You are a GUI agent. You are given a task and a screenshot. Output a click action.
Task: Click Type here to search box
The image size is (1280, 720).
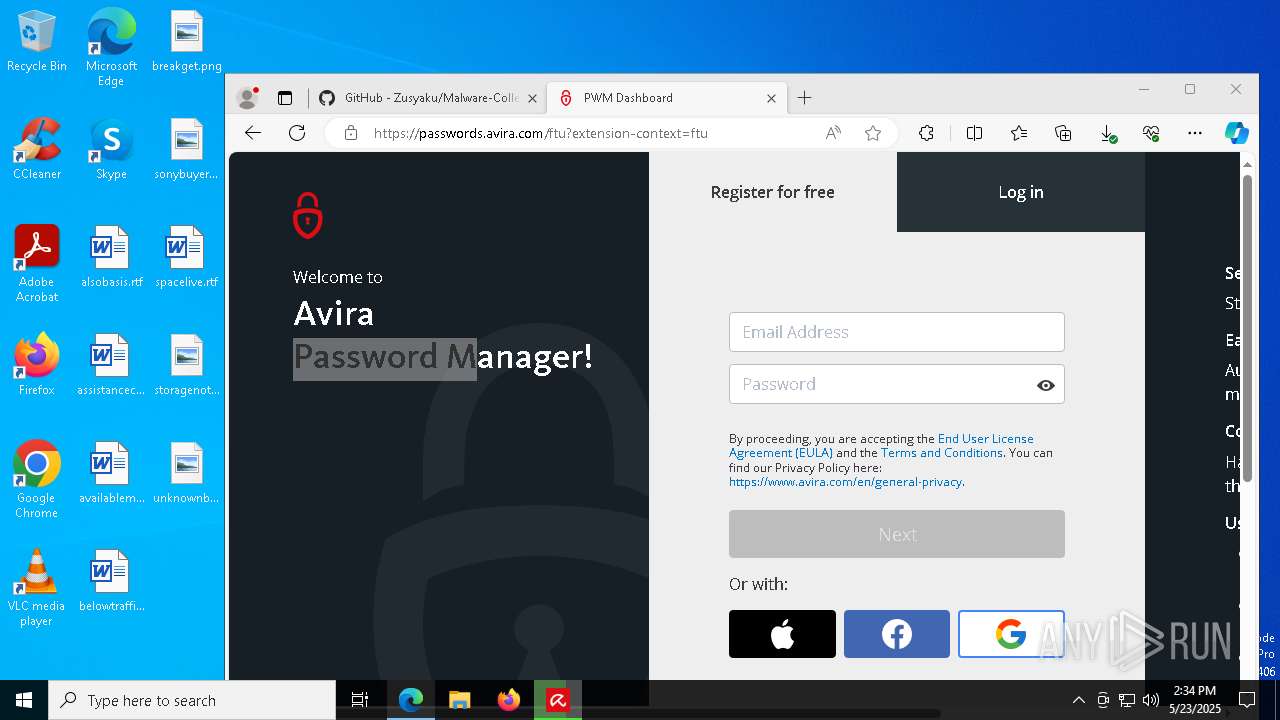(192, 700)
